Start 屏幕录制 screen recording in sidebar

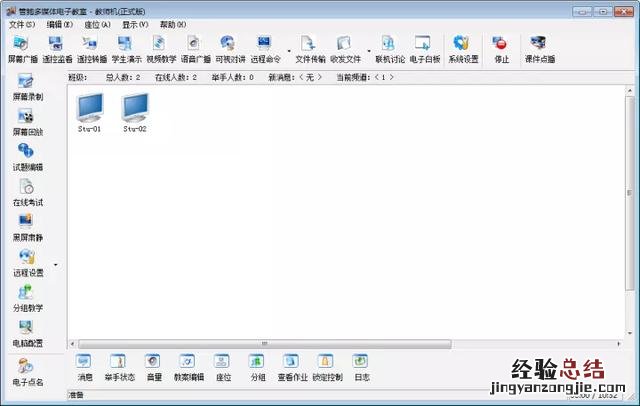click(x=28, y=87)
